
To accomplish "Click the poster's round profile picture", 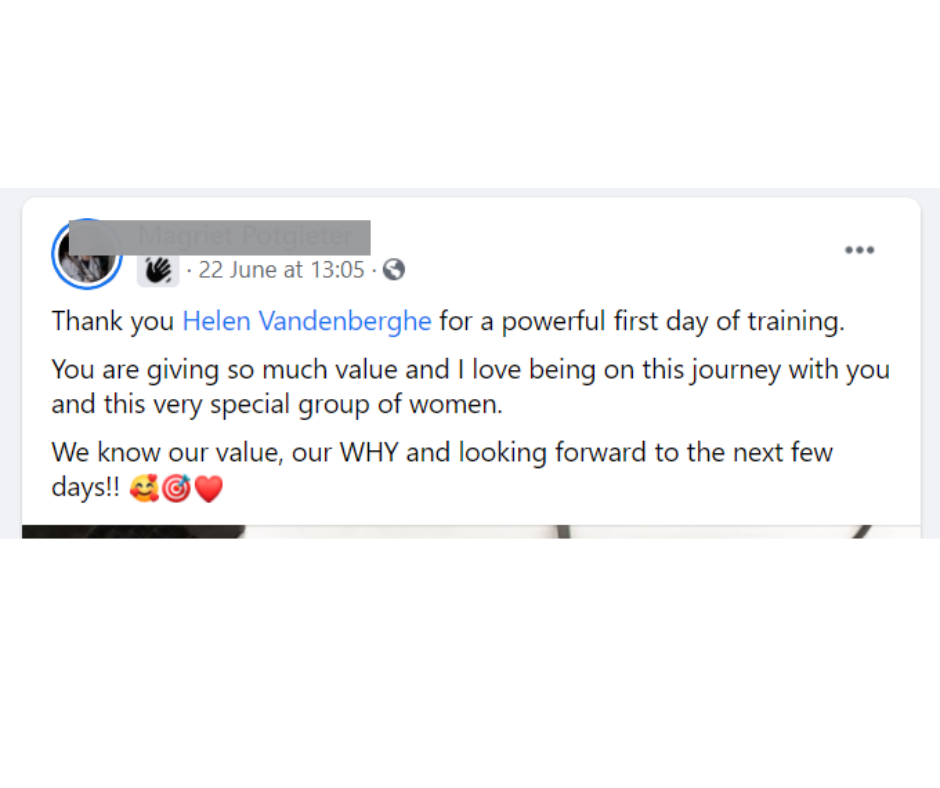I will (x=86, y=254).
